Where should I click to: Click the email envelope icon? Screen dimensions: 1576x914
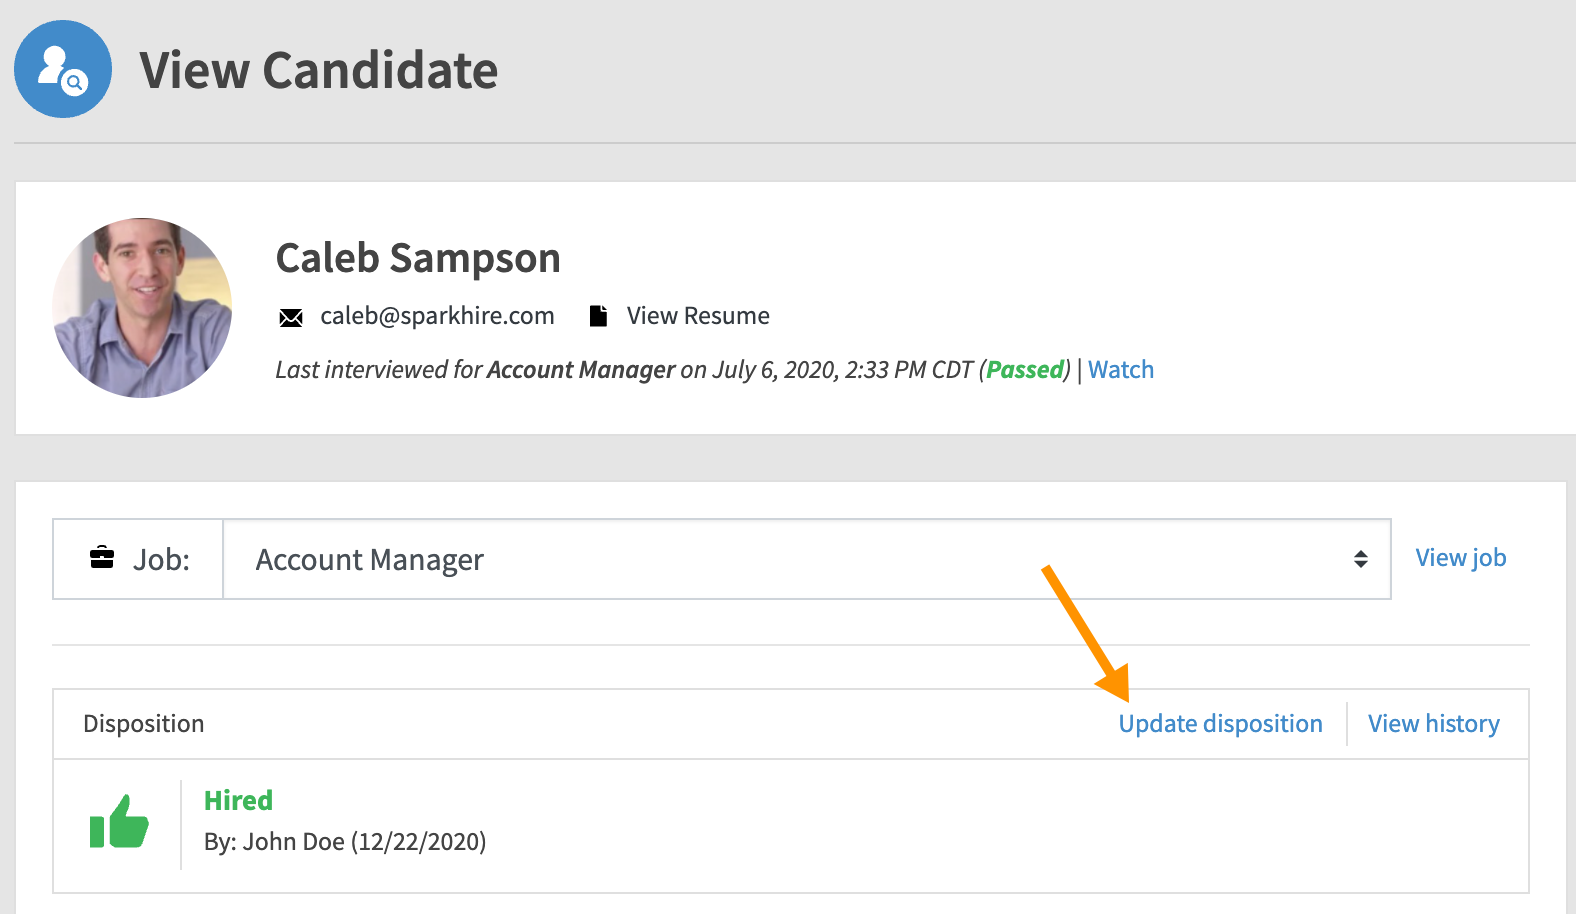(291, 318)
